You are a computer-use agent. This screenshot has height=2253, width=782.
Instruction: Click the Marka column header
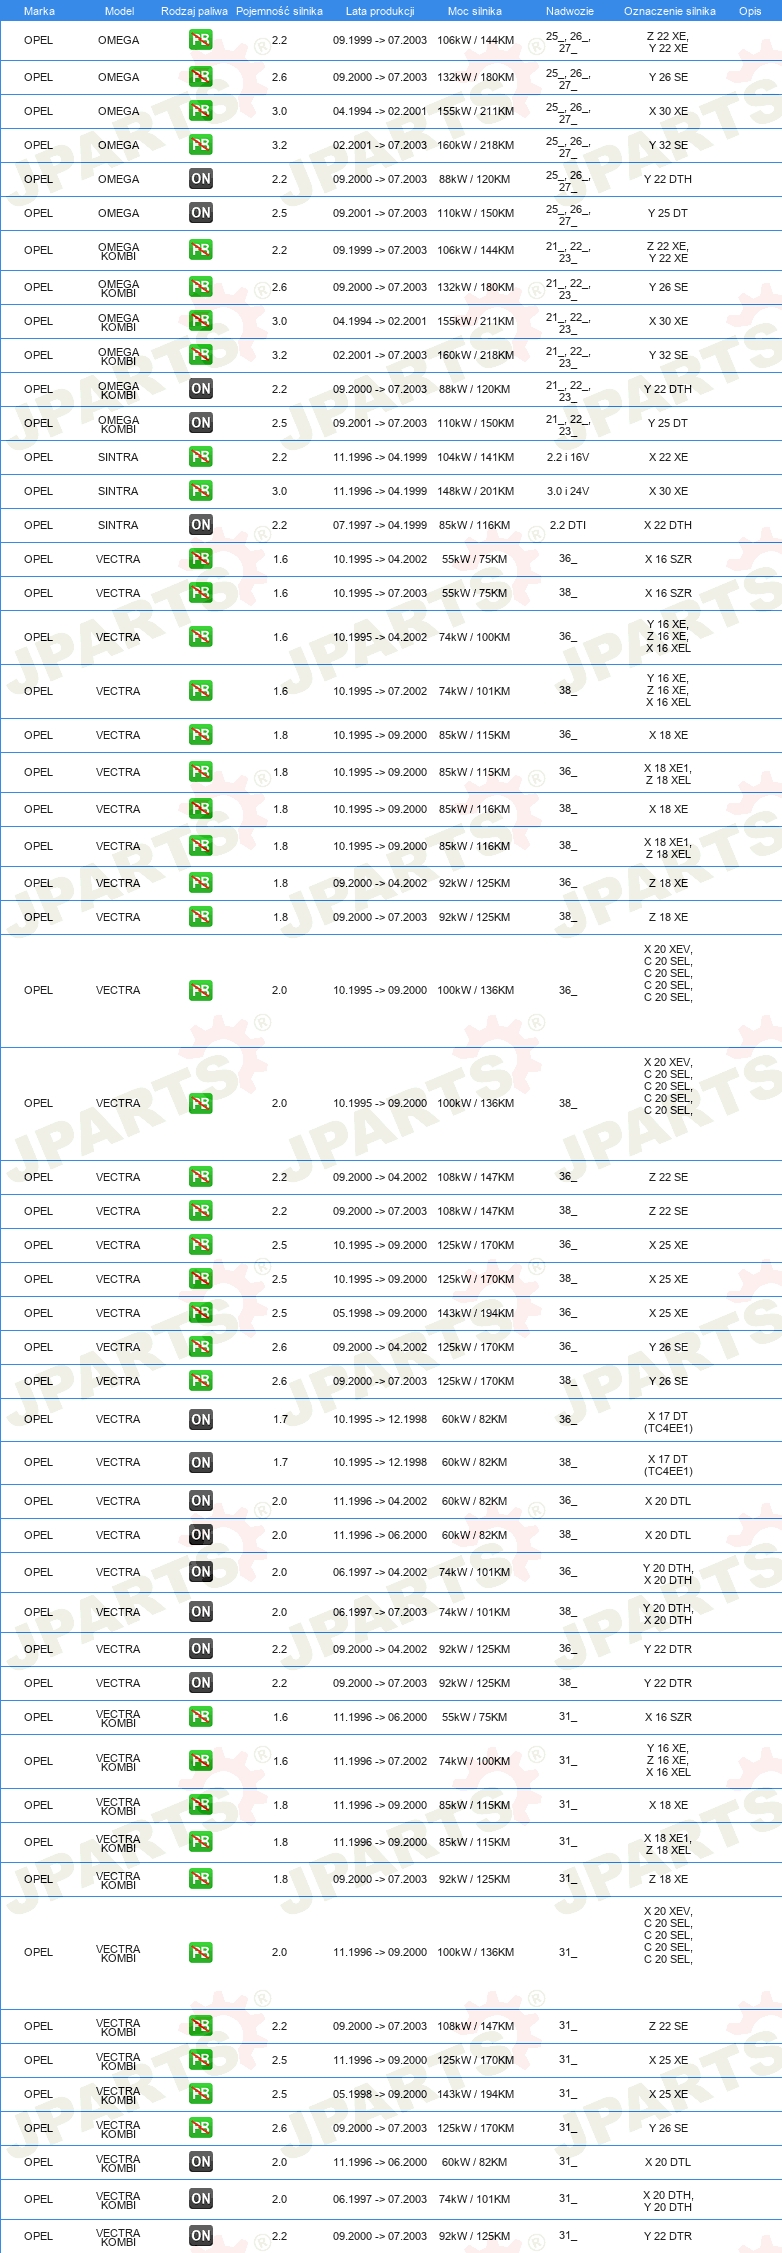point(39,11)
